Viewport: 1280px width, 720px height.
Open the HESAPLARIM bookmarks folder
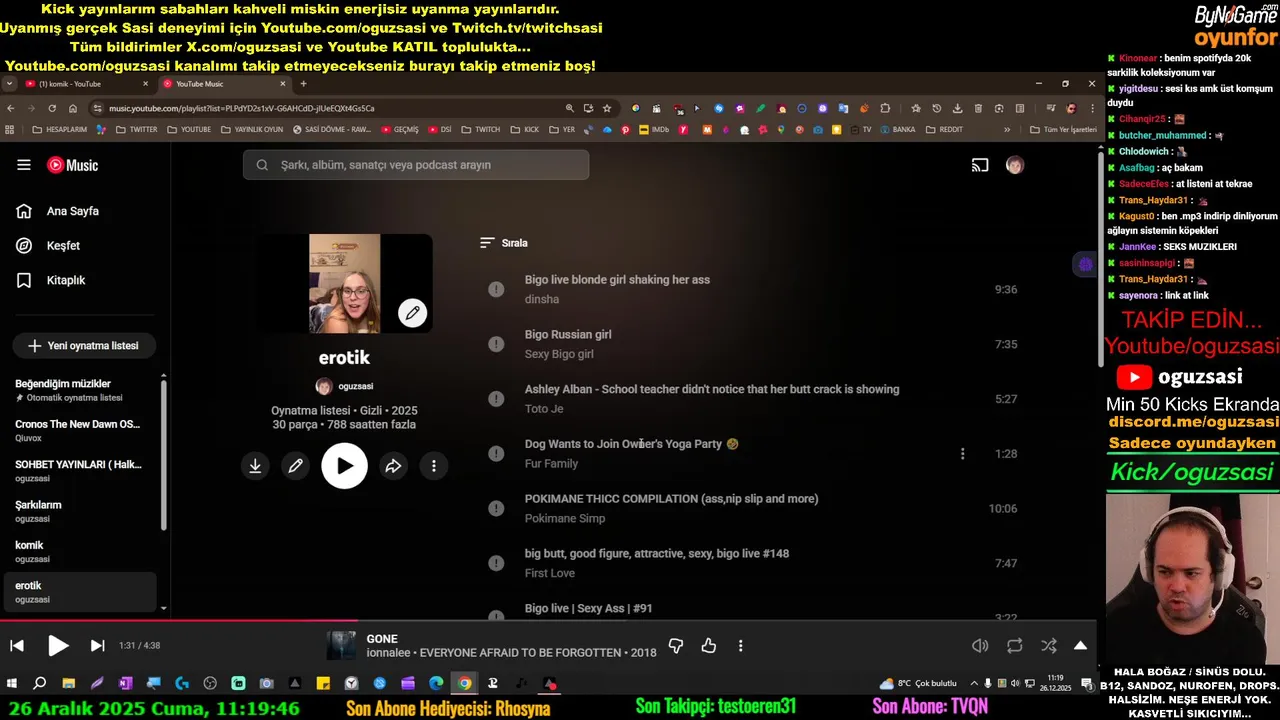click(60, 129)
